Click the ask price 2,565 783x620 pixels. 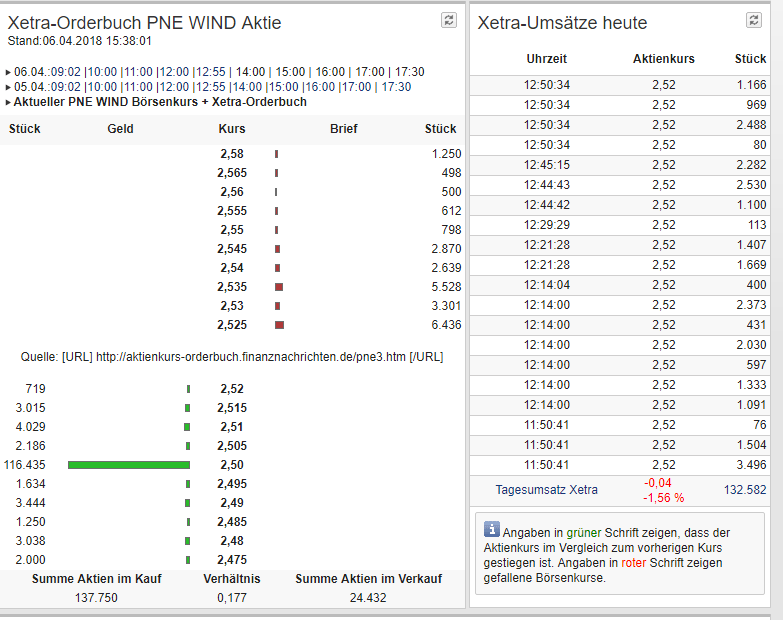tap(232, 173)
